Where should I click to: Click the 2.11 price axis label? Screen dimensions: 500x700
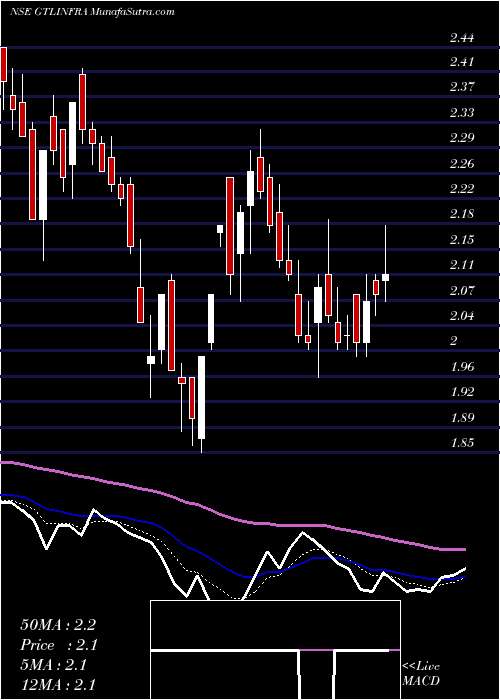pyautogui.click(x=462, y=265)
